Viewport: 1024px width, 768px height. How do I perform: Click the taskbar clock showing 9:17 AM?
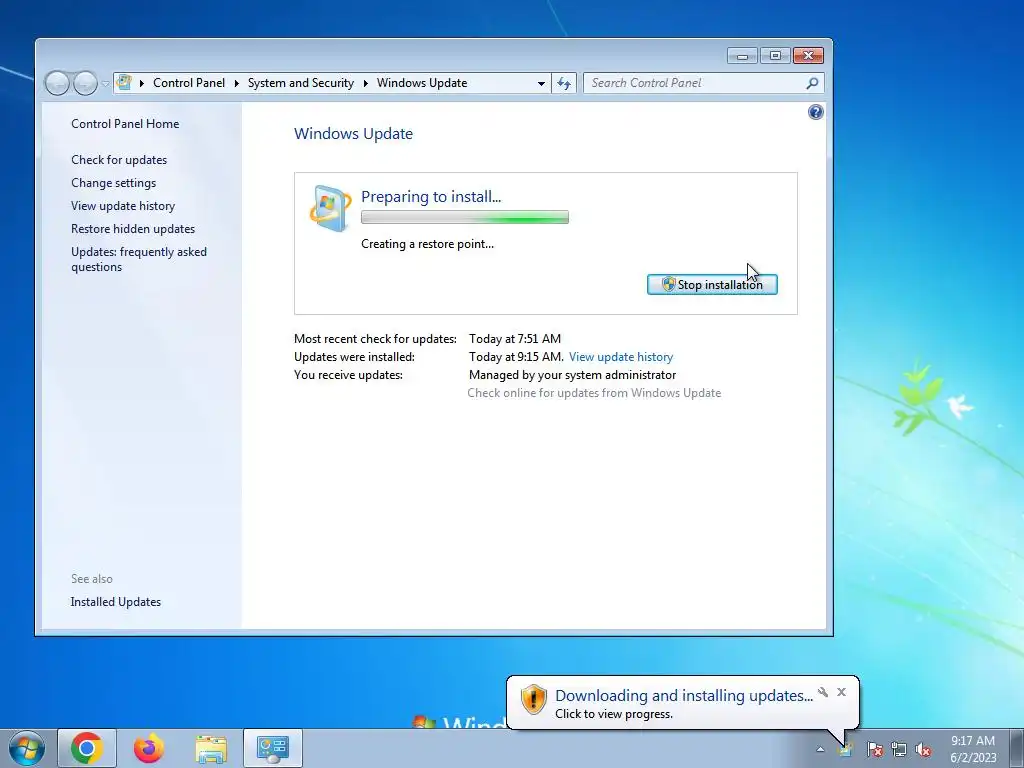click(973, 749)
